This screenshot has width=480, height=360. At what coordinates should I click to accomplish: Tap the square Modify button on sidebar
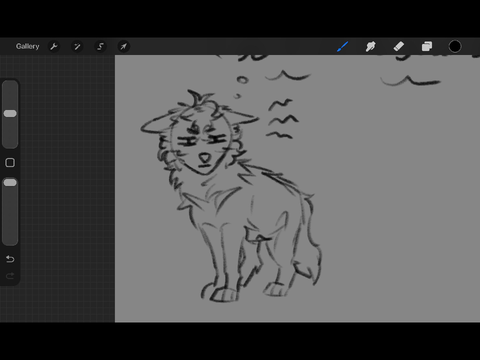tap(10, 163)
